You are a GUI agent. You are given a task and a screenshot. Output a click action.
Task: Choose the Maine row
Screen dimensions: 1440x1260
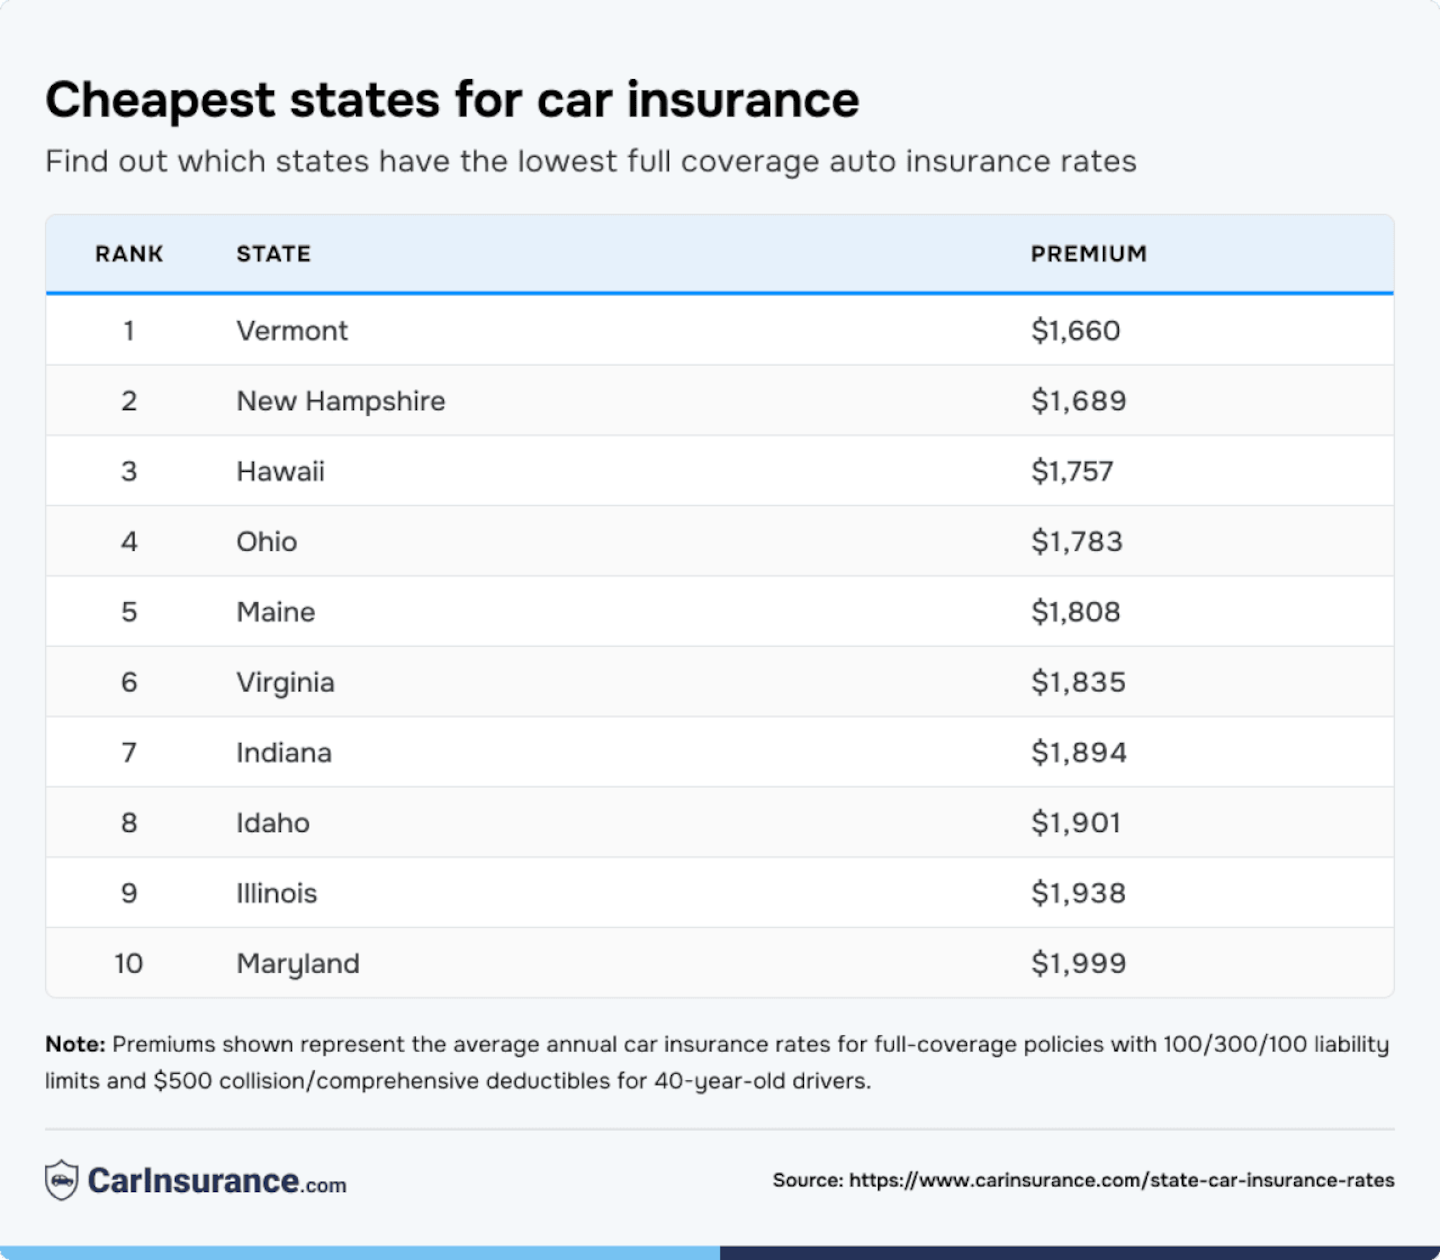point(276,612)
